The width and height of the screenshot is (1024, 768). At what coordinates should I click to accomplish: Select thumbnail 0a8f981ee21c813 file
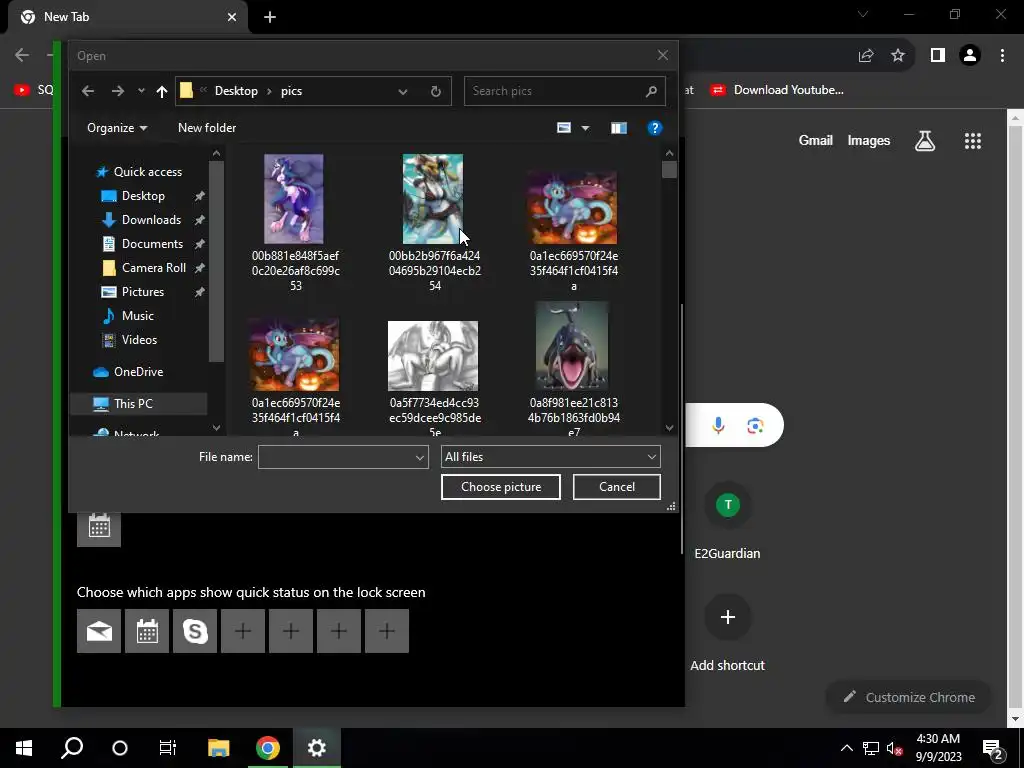572,346
